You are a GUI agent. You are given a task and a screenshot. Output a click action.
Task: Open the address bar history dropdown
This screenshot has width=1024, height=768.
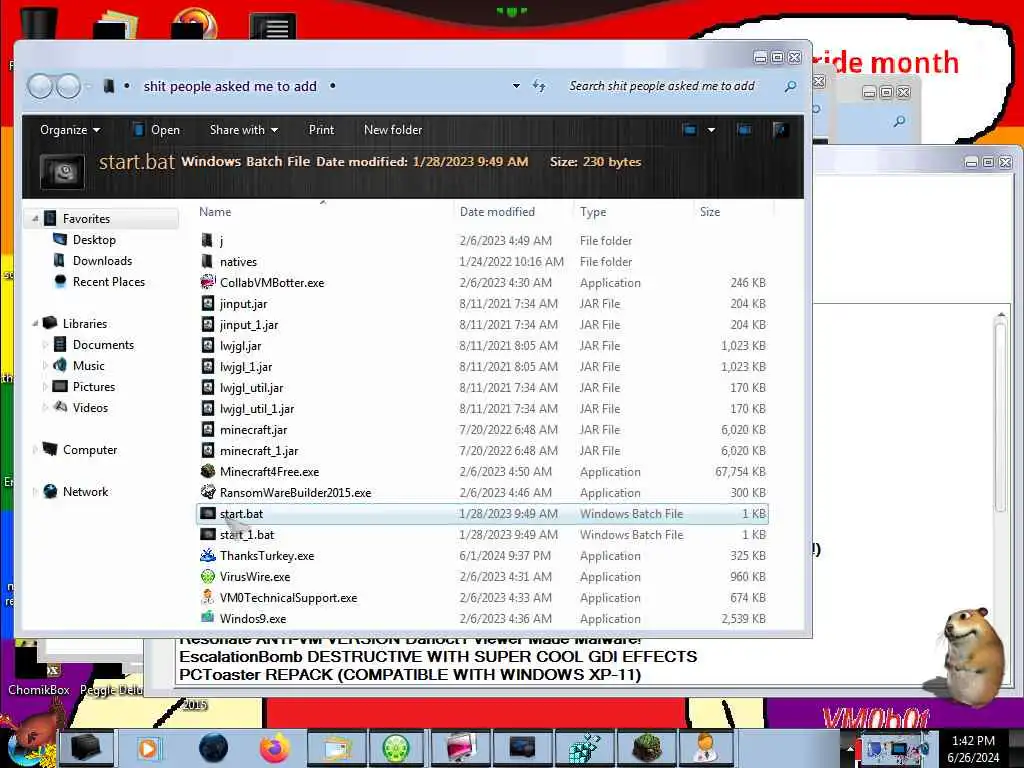pyautogui.click(x=516, y=86)
